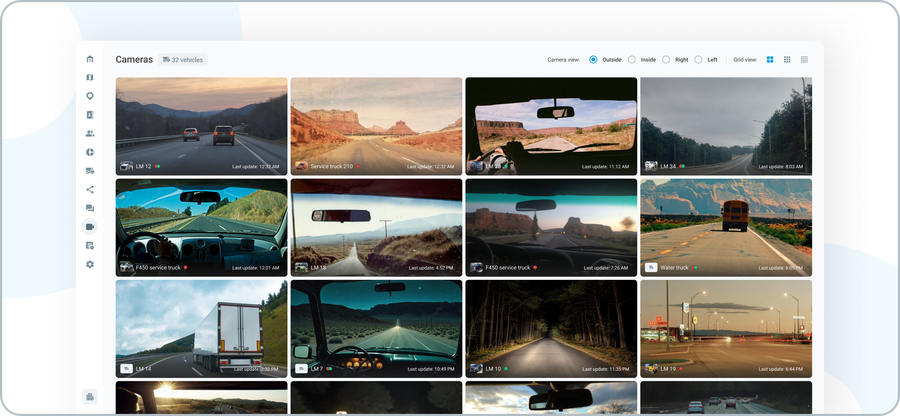Open the LM 12 highway camera feed
Image resolution: width=900 pixels, height=416 pixels.
pos(201,126)
